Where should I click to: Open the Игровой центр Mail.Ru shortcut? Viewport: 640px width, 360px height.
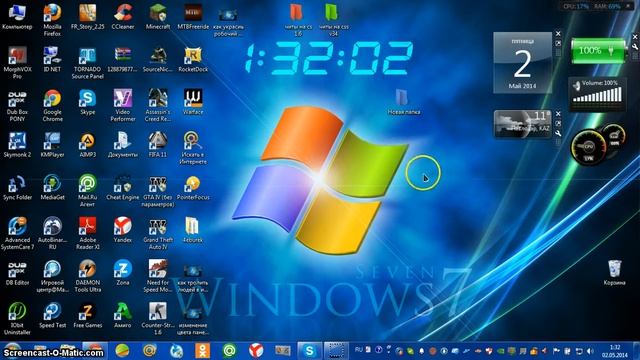52,276
